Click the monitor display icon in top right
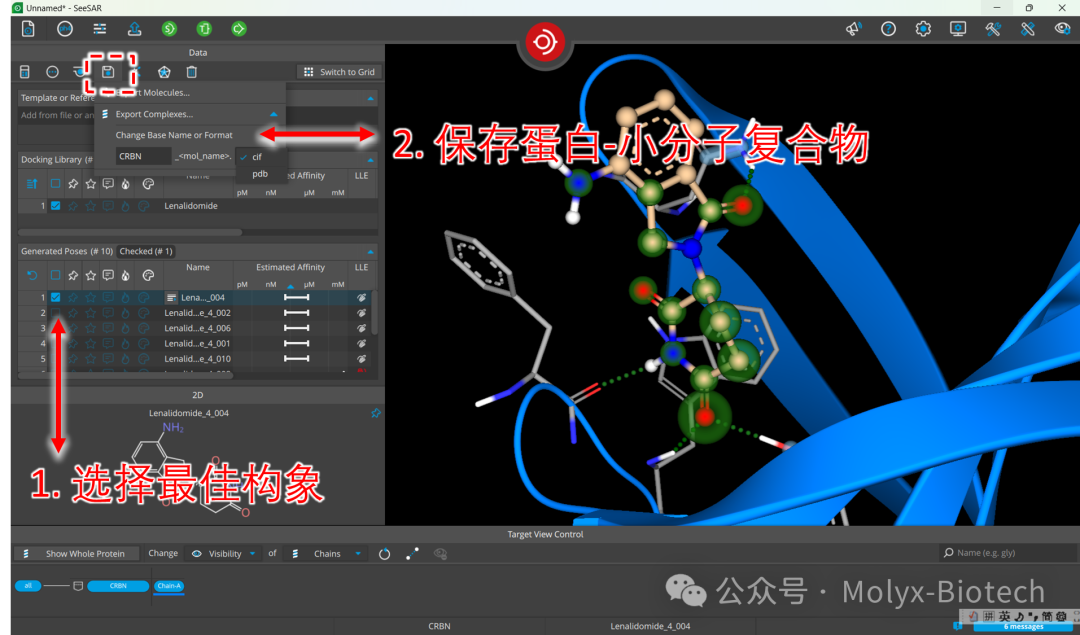Screen dimensions: 1080x635 [958, 29]
